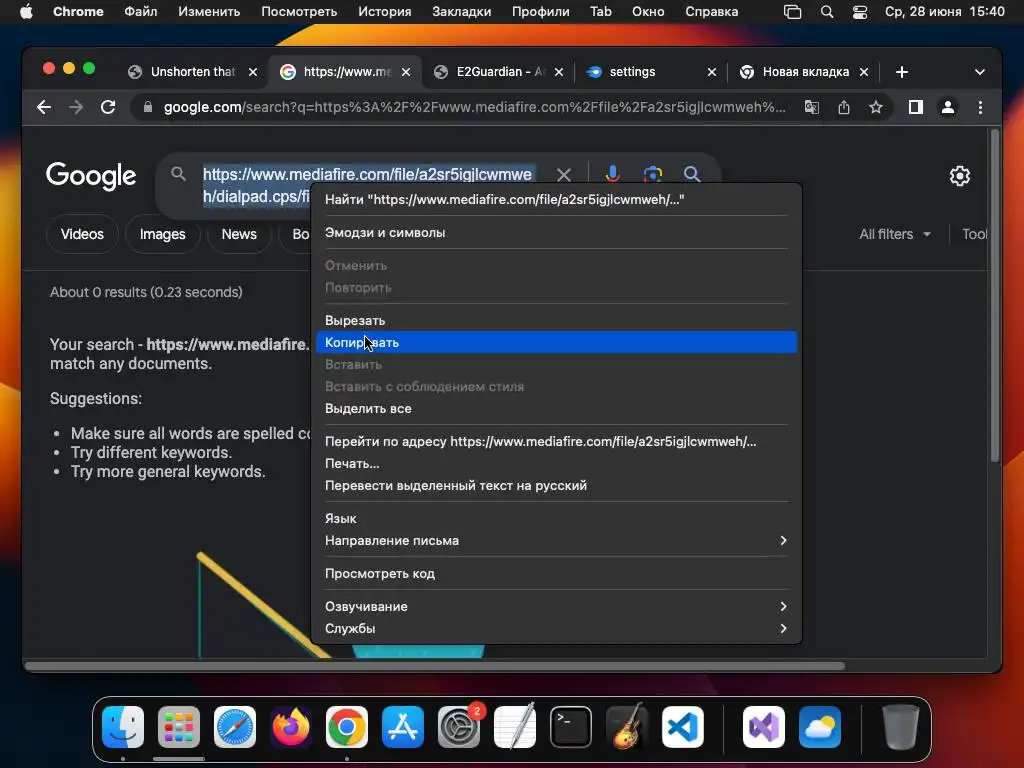Open Chrome three-dot menu
1024x768 pixels.
[x=980, y=107]
